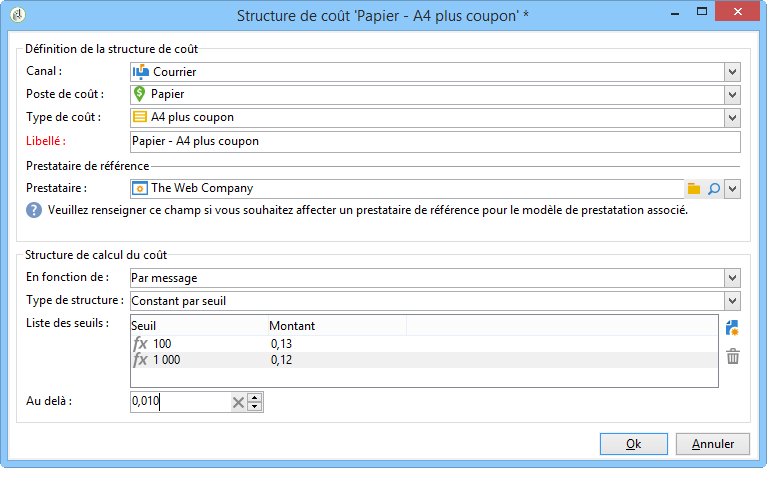This screenshot has width=780, height=483.
Task: Maximize the cost structure window
Action: pos(702,11)
